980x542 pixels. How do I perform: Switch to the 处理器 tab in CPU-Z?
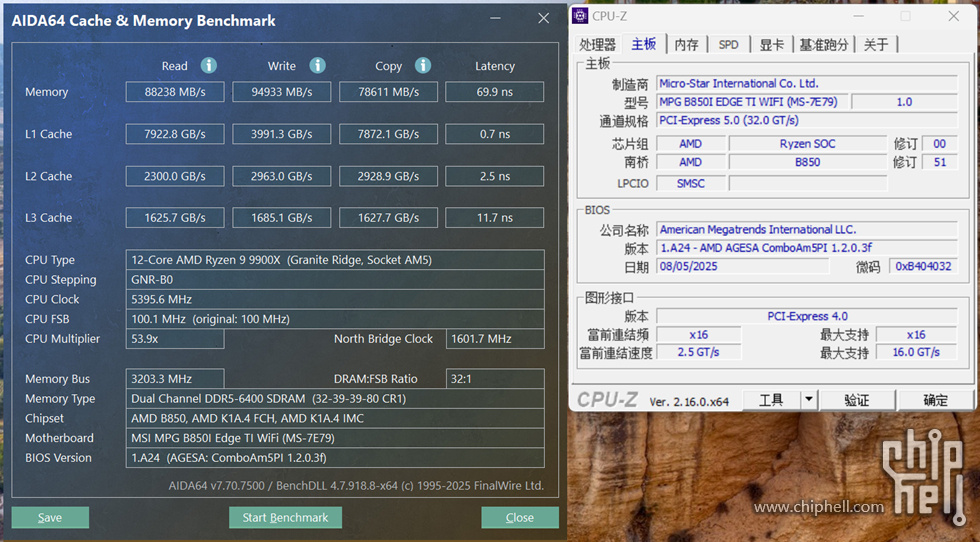tap(598, 44)
